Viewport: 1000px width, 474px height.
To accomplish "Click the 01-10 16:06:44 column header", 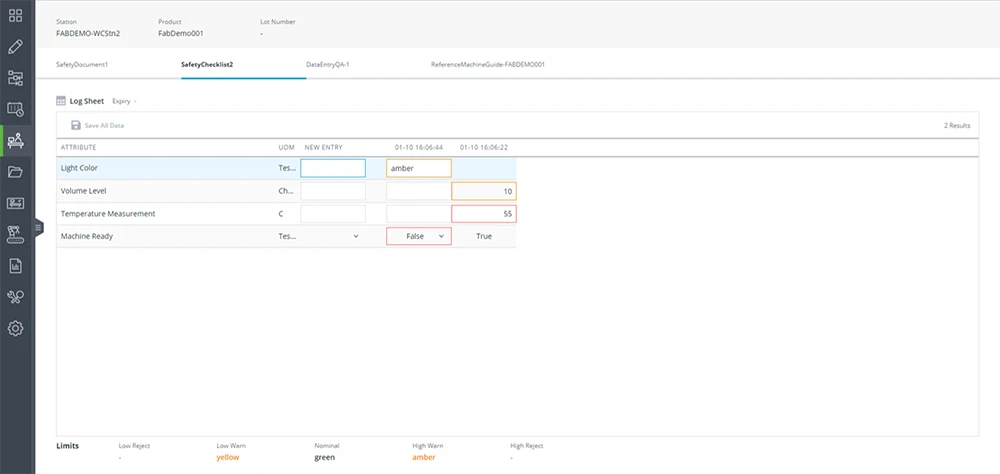I will point(418,147).
